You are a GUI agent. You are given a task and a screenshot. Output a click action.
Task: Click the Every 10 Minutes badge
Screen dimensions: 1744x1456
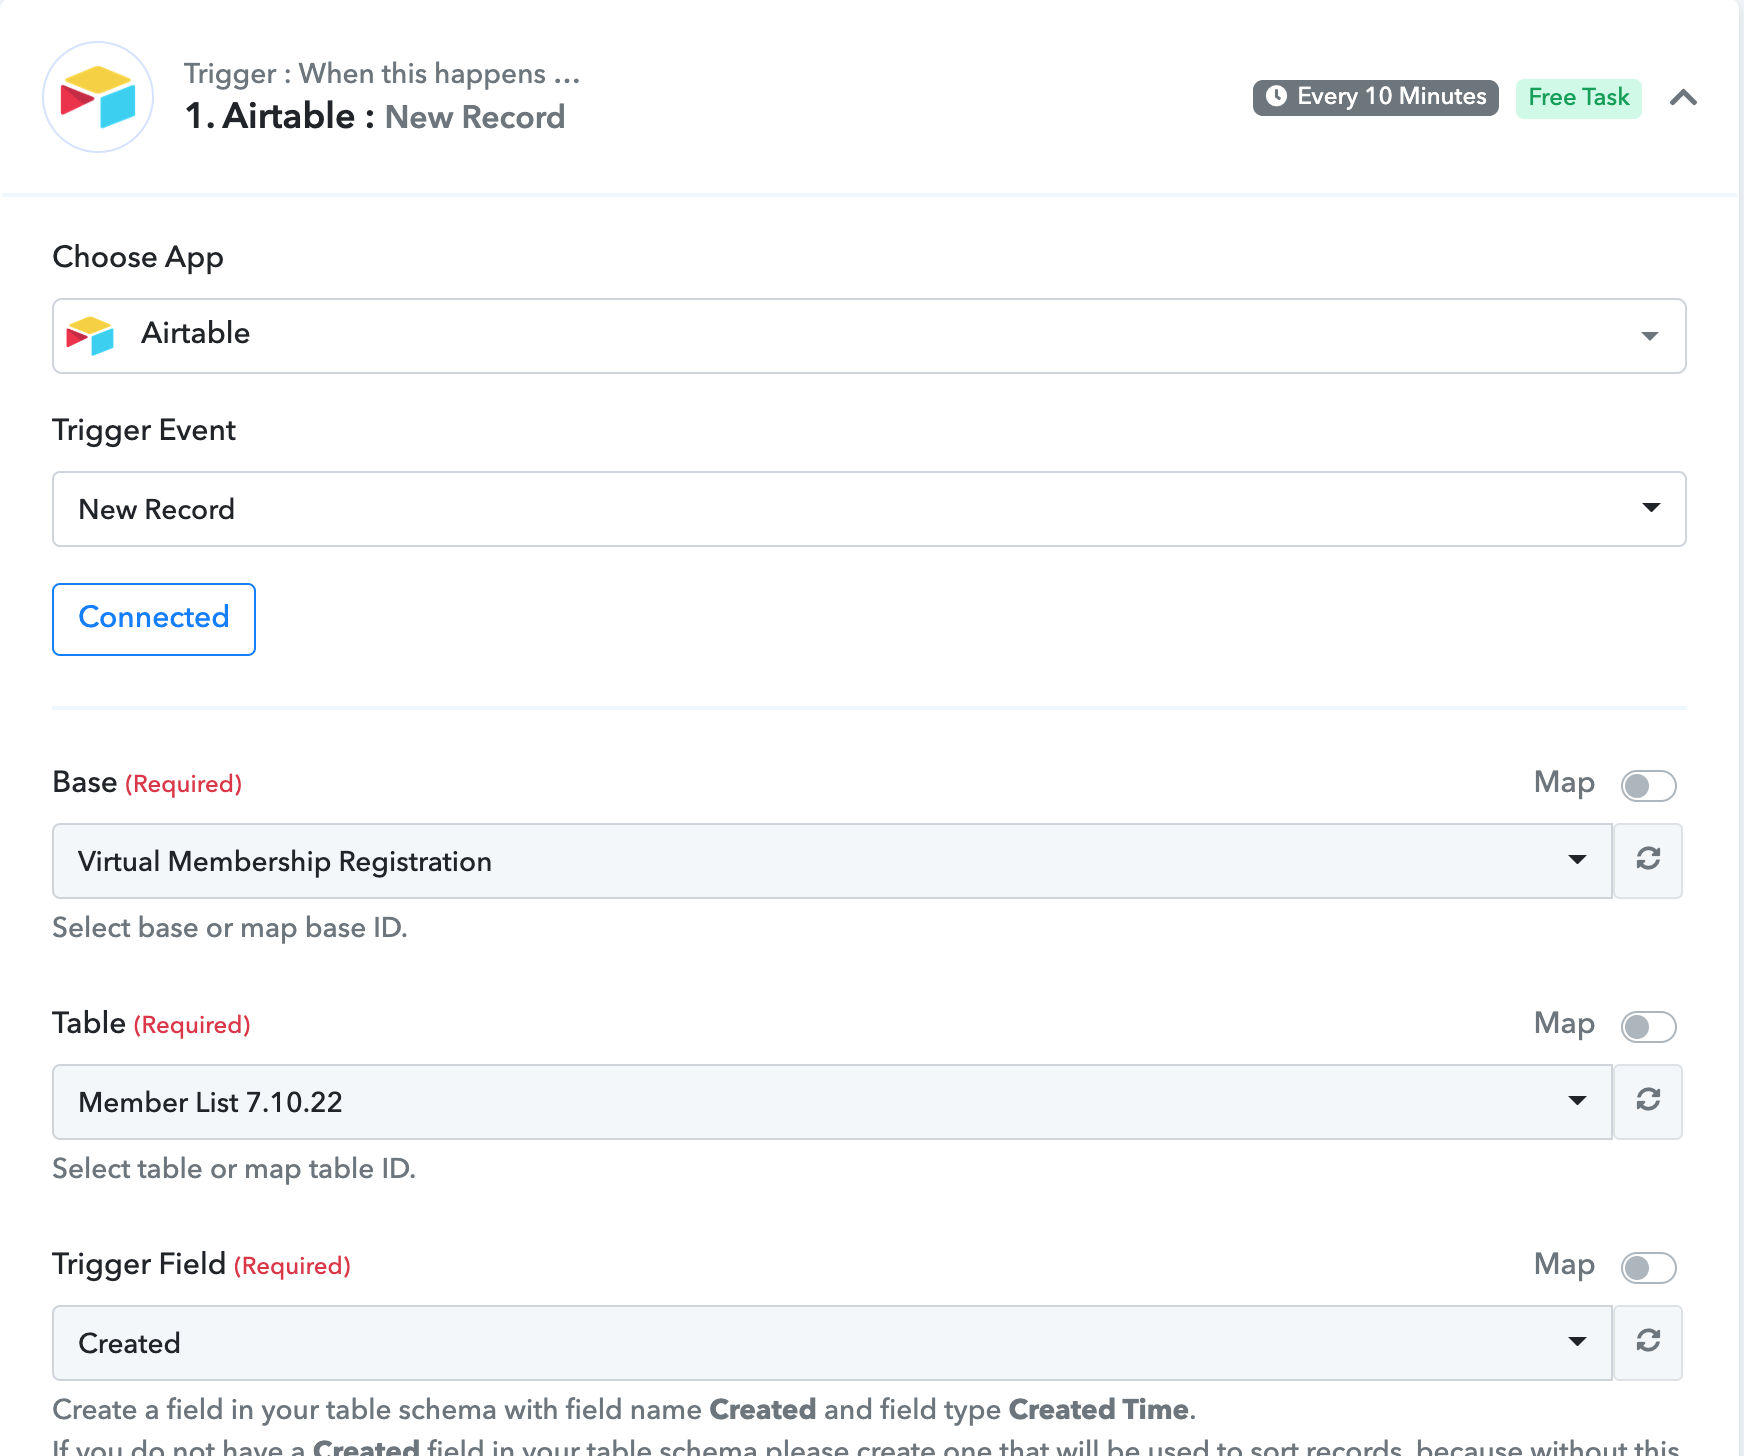tap(1375, 97)
